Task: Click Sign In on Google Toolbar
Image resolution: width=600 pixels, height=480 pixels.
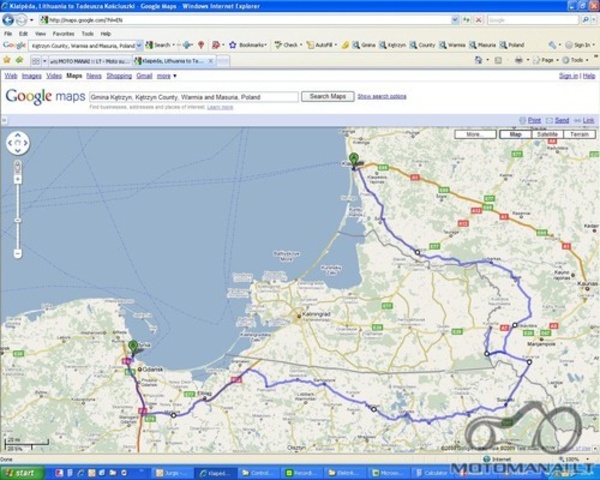Action: tap(579, 45)
